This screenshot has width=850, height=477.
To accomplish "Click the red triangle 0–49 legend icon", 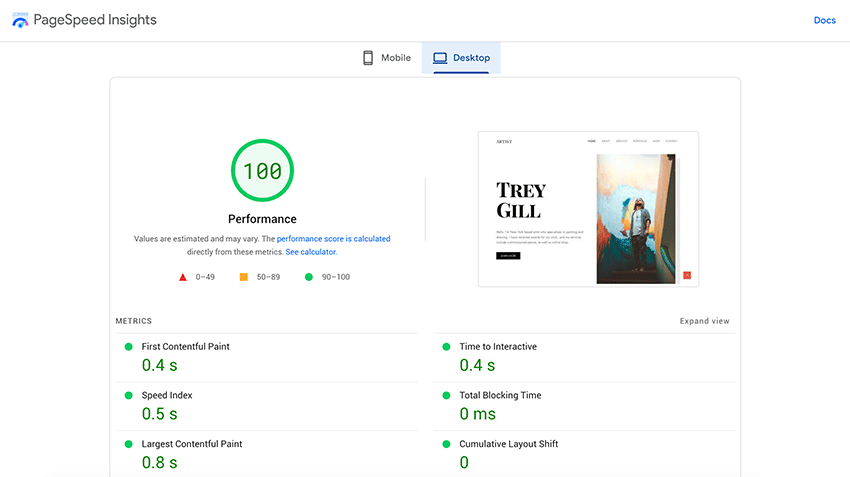I will tap(183, 277).
